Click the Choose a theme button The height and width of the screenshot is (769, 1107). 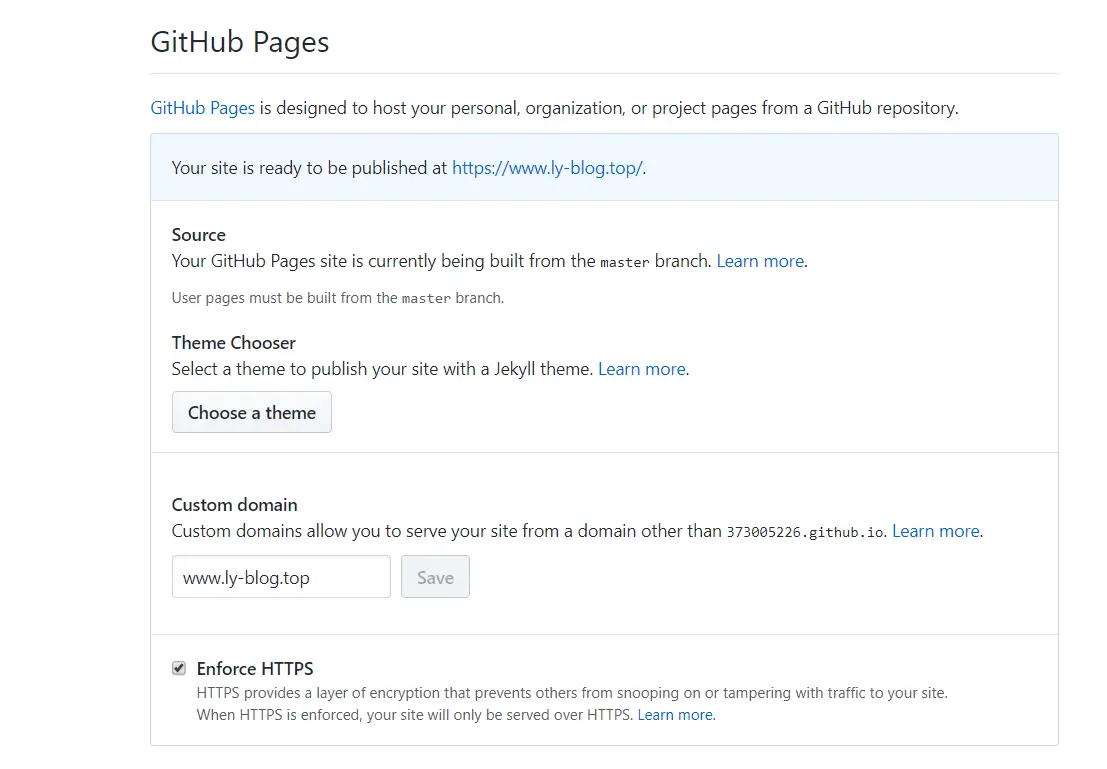pyautogui.click(x=251, y=412)
